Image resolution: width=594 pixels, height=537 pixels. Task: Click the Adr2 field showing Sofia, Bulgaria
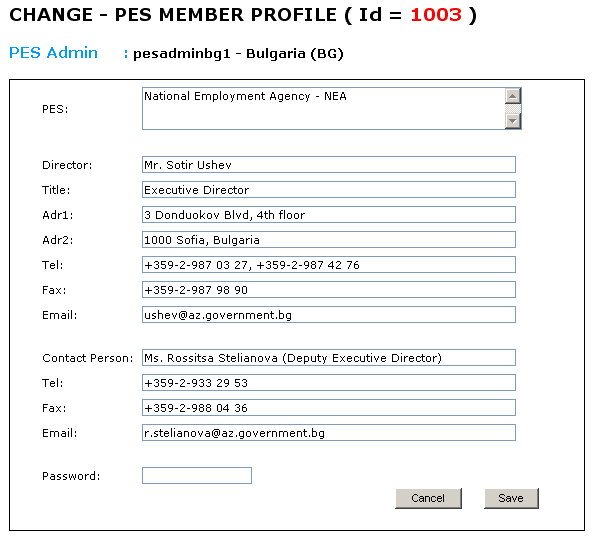329,240
